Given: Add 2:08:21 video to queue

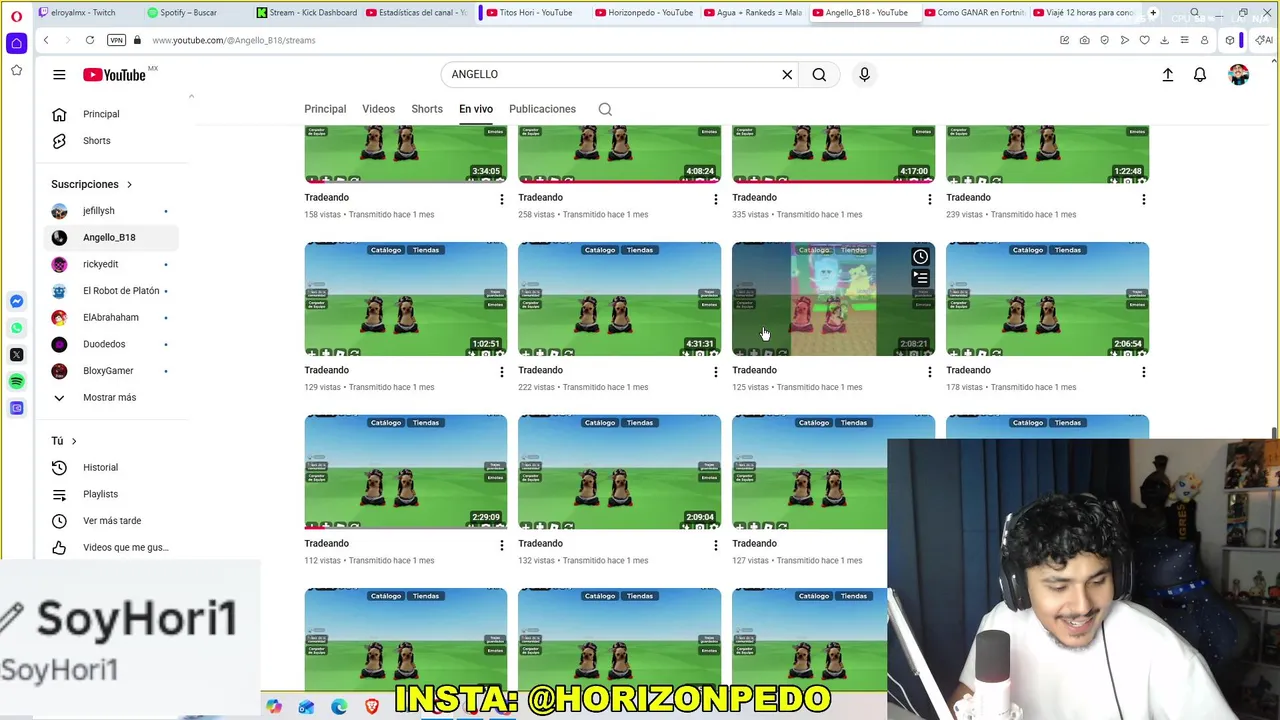Looking at the screenshot, I should tap(920, 278).
